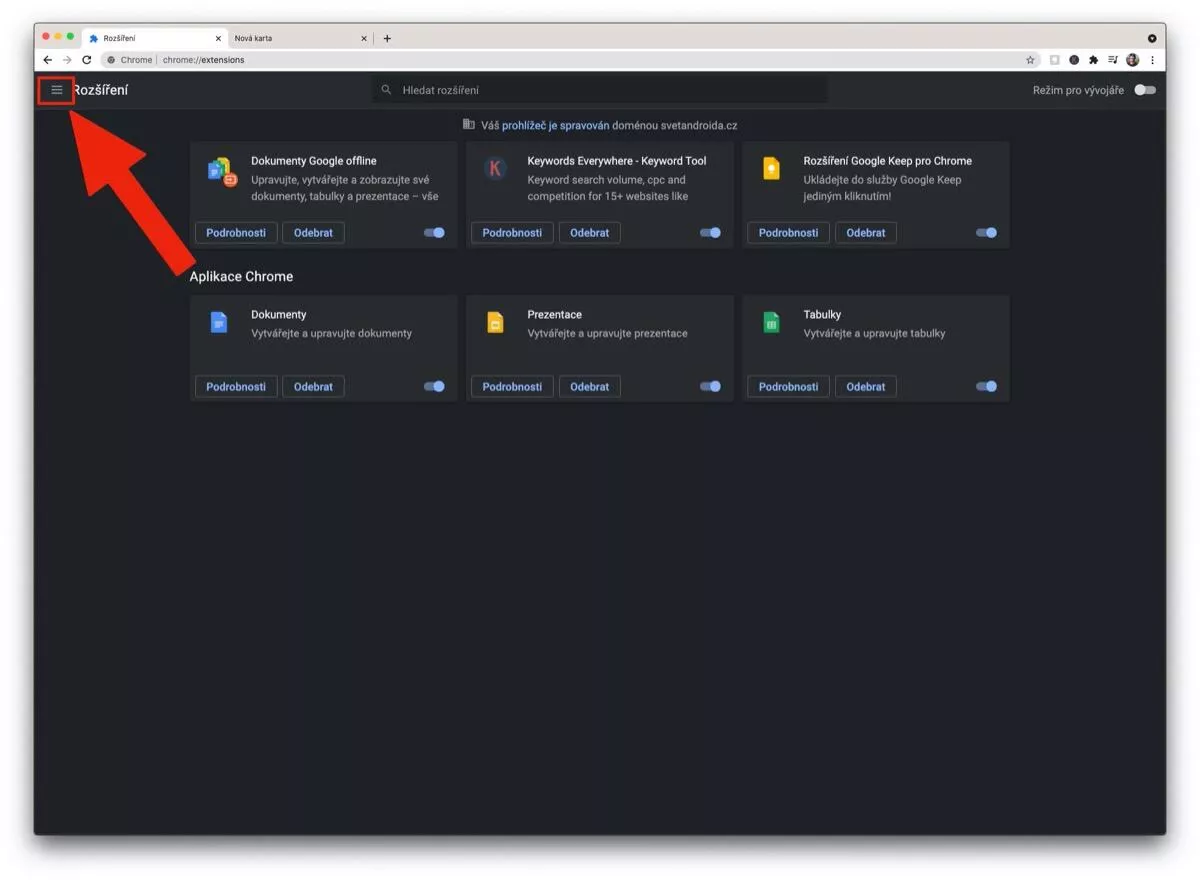Remove Dokumenty Google offline with Odebrat
Viewport: 1200px width, 880px height.
[x=313, y=232]
